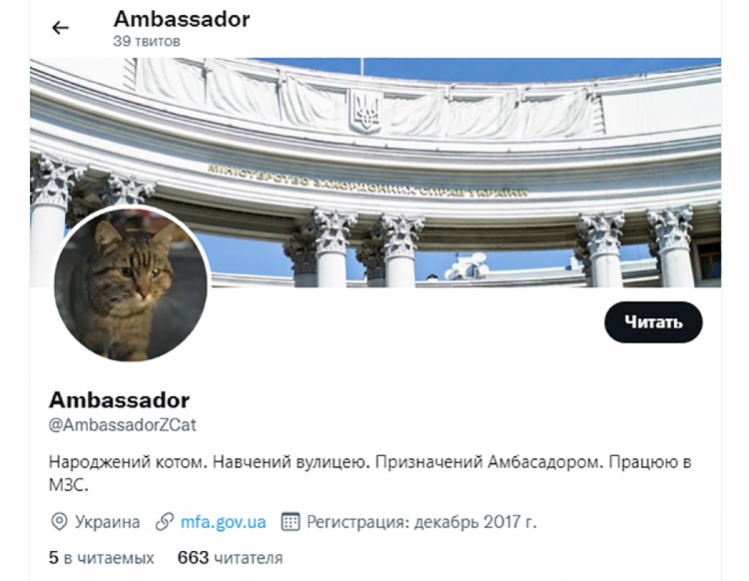749x581 pixels.
Task: View the 663 читателя followers list
Action: (x=230, y=558)
